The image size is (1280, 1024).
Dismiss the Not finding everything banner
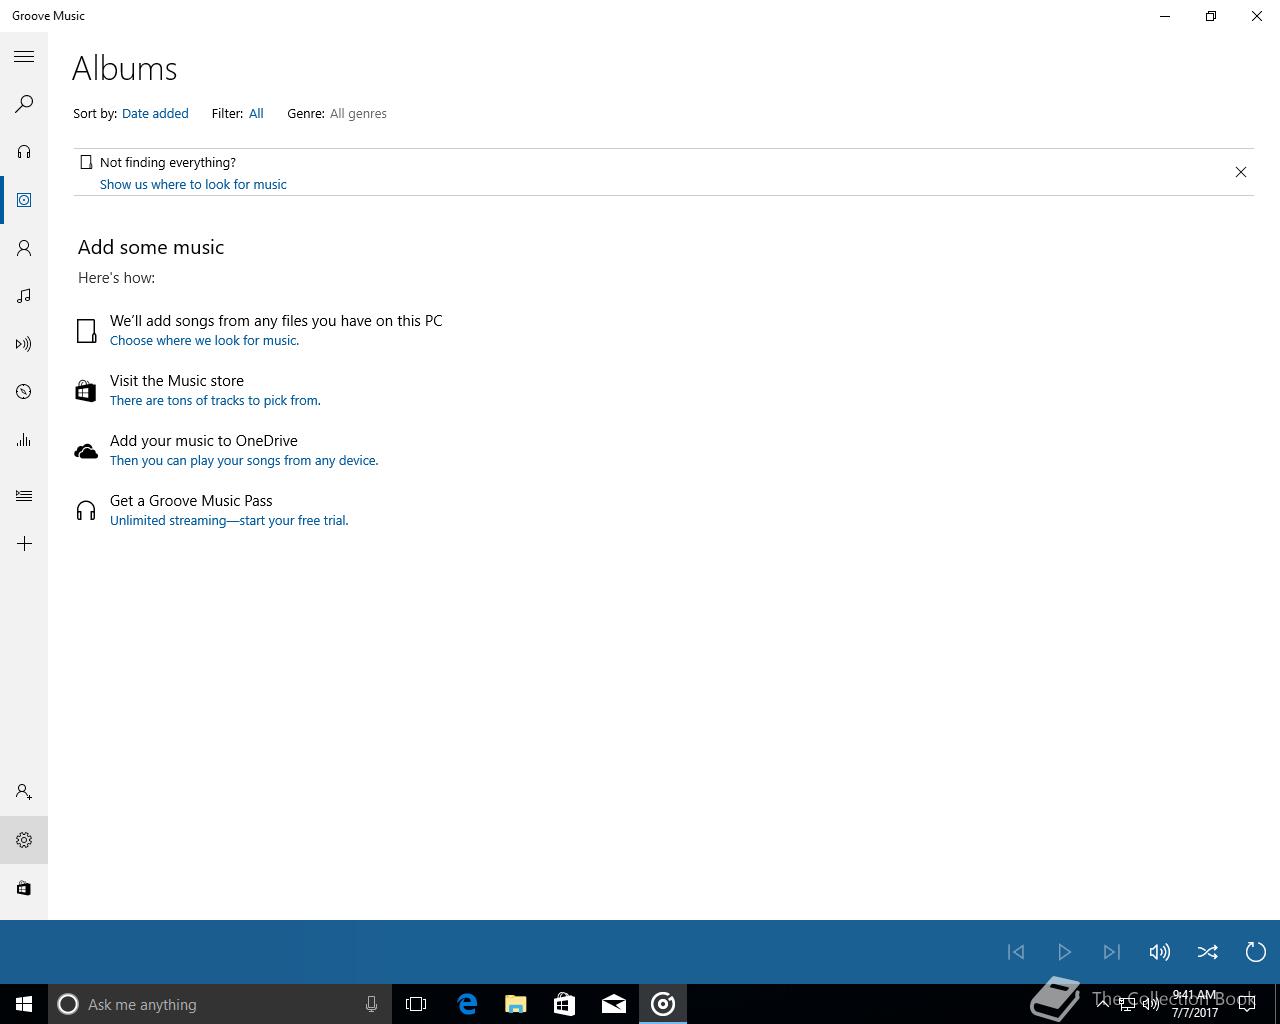tap(1241, 172)
